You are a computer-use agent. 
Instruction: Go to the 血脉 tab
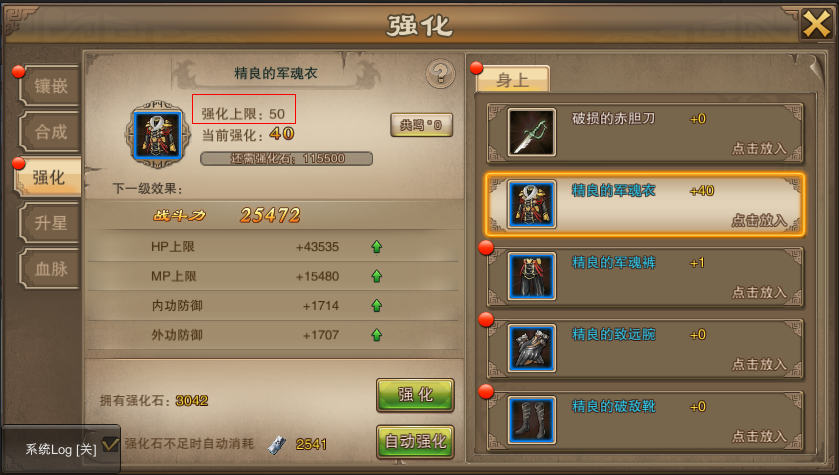coord(50,269)
